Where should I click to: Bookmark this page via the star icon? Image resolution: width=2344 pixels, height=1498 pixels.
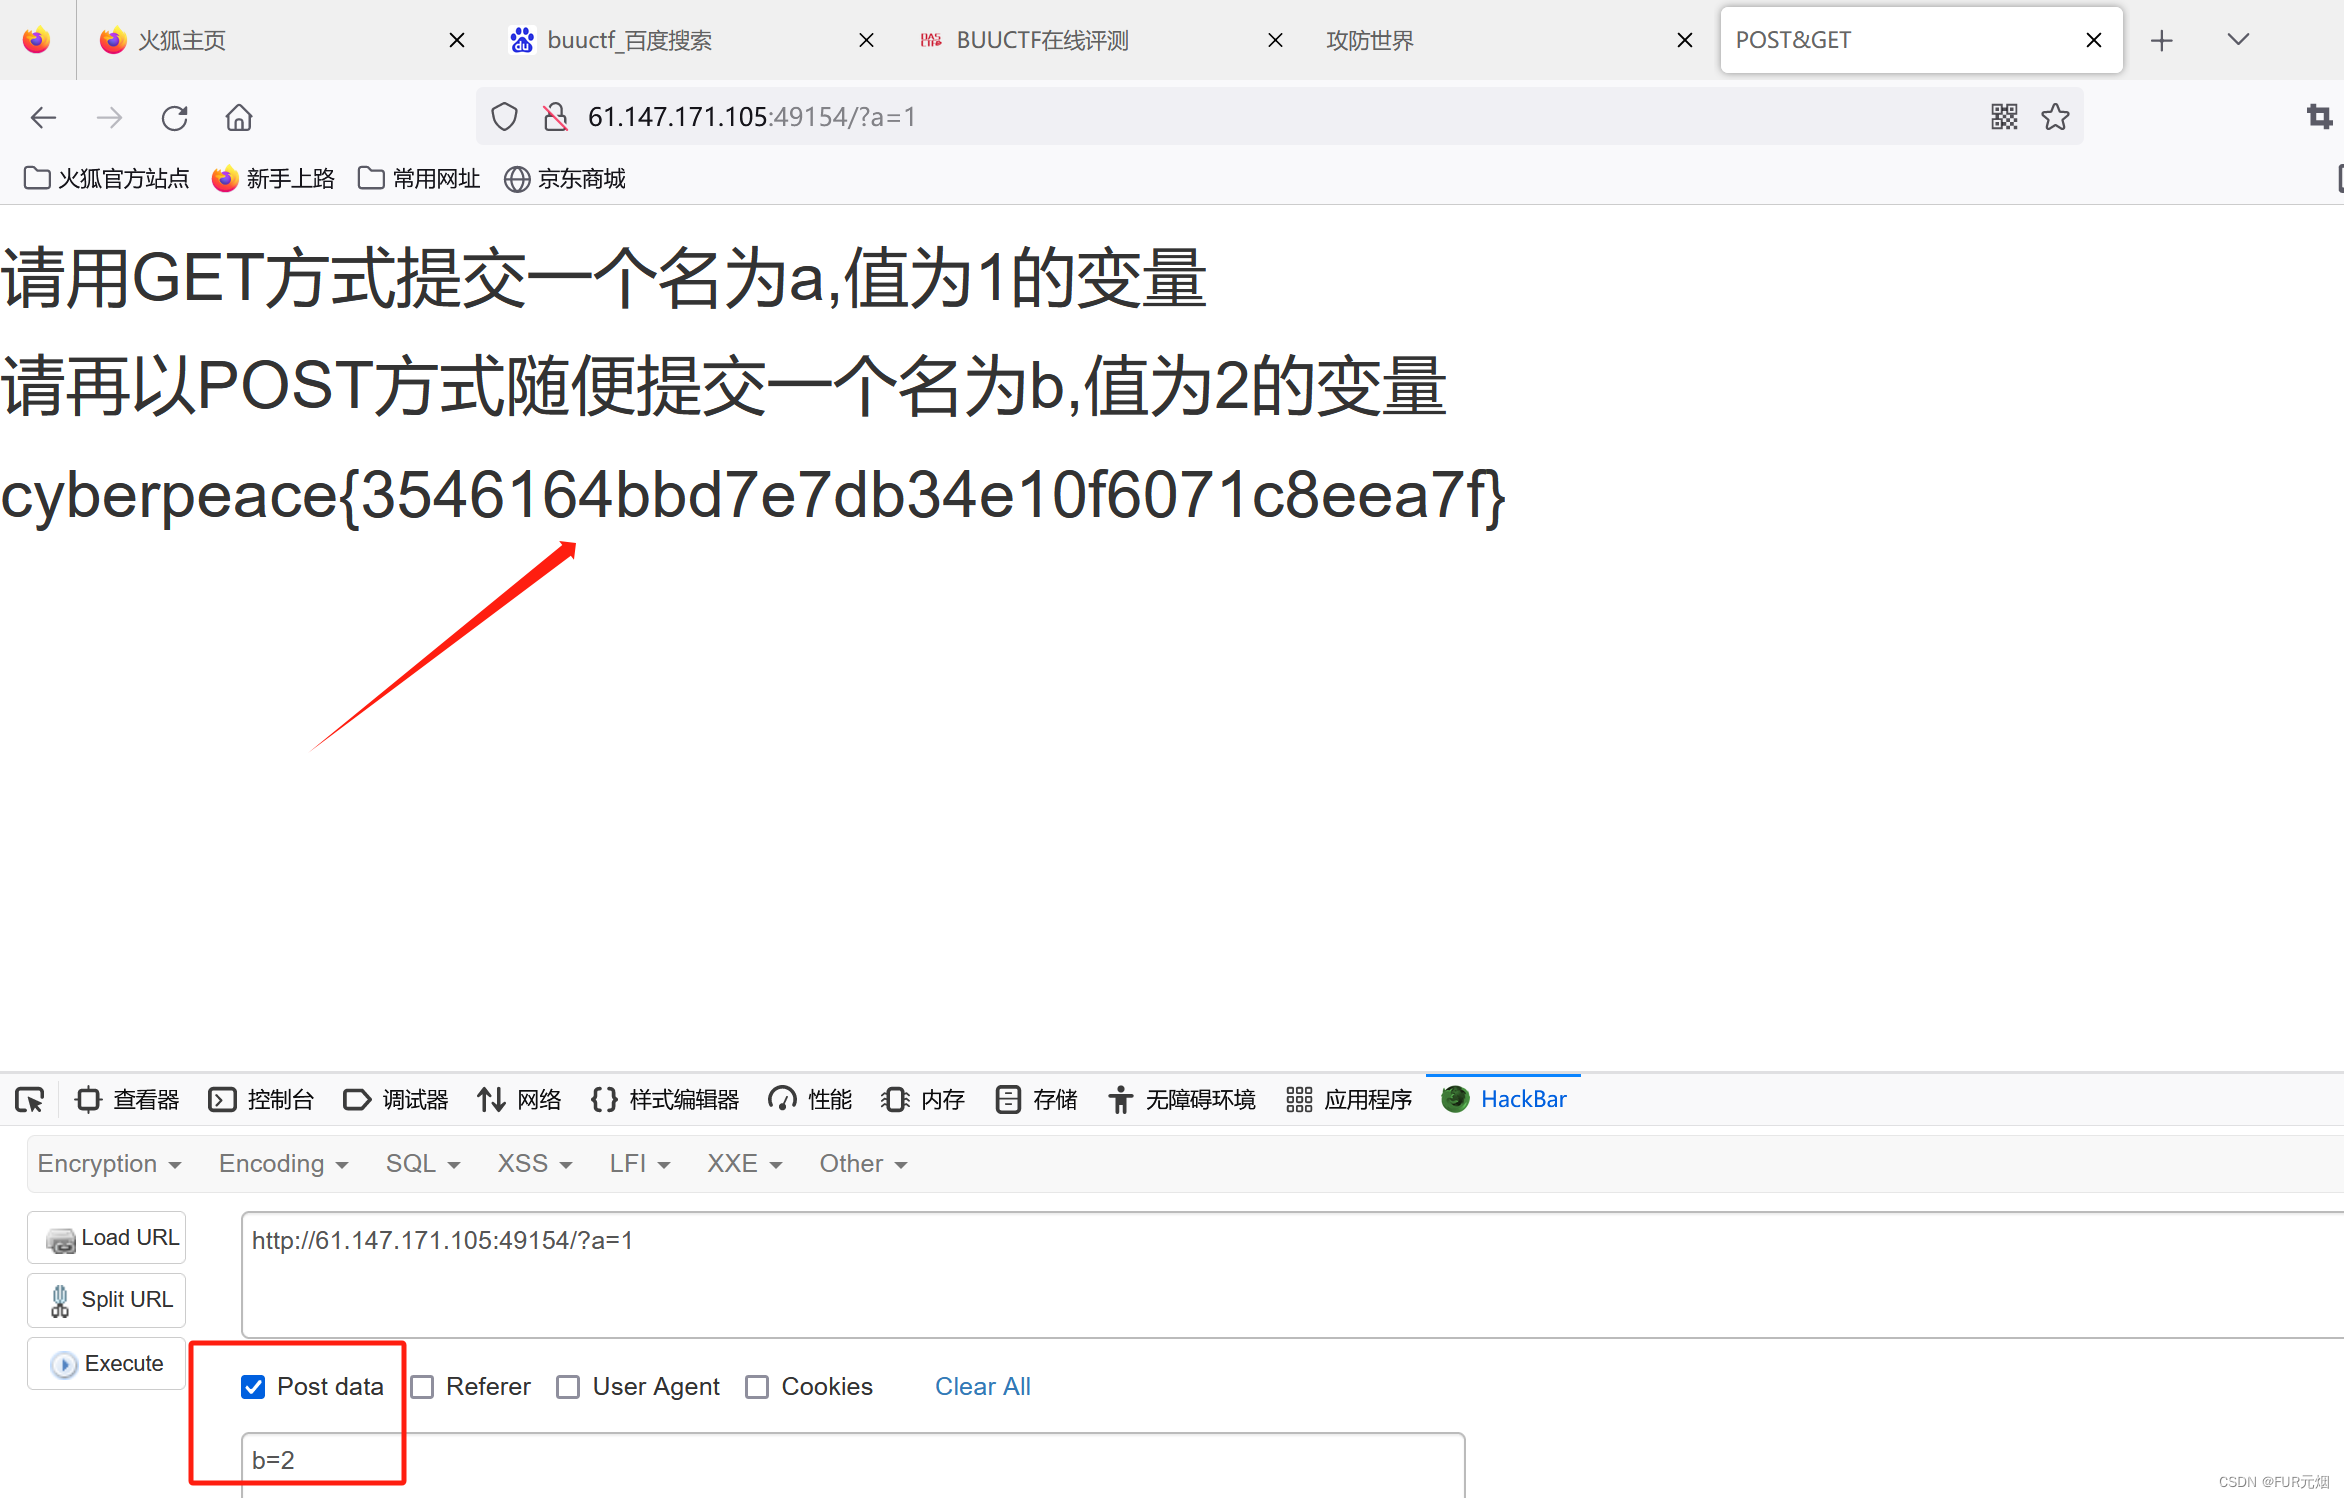(2055, 117)
